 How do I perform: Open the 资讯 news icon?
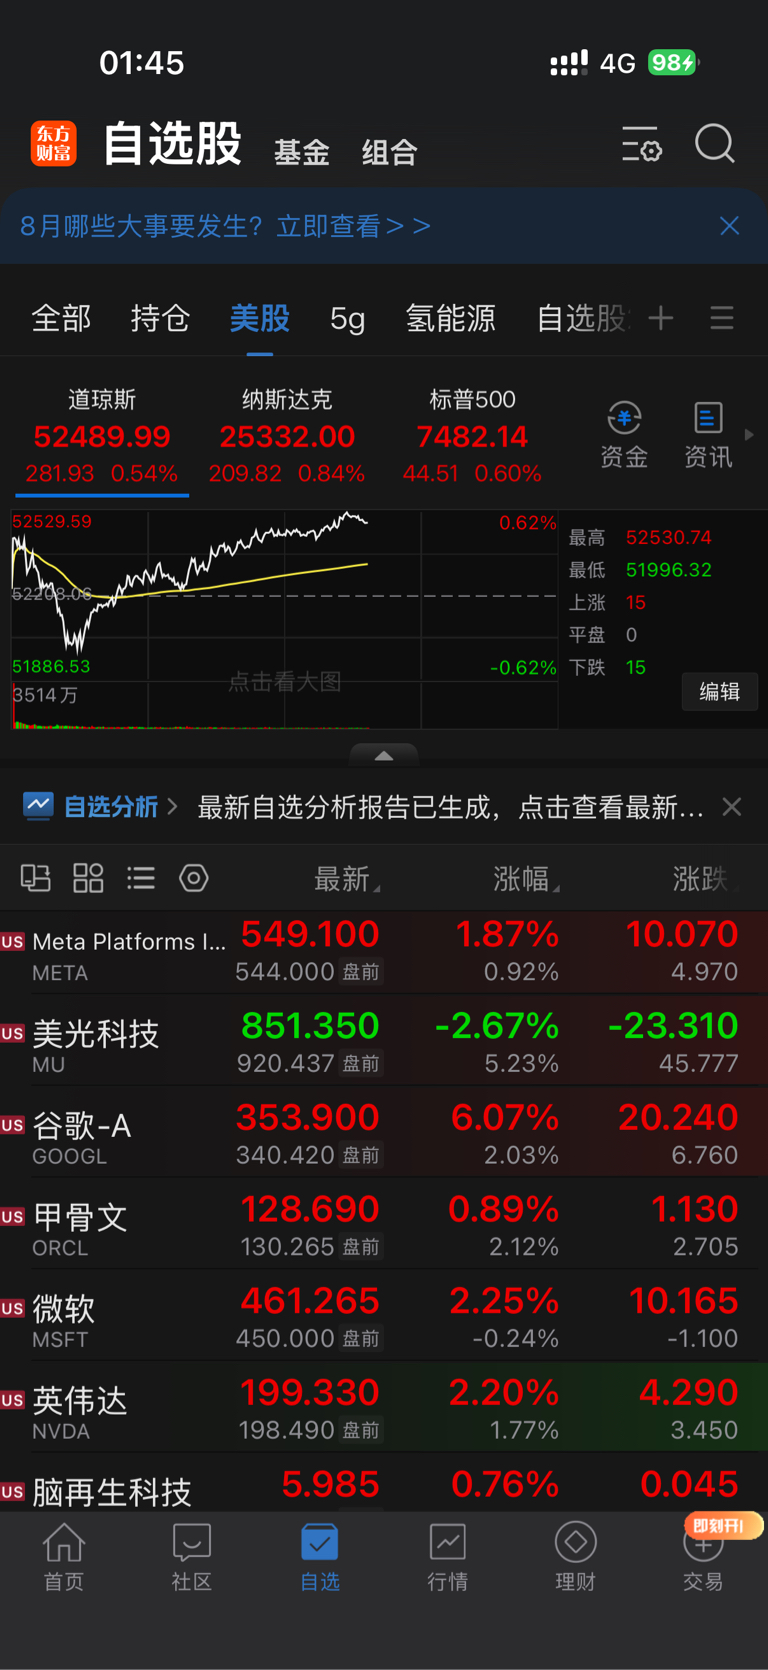coord(708,435)
